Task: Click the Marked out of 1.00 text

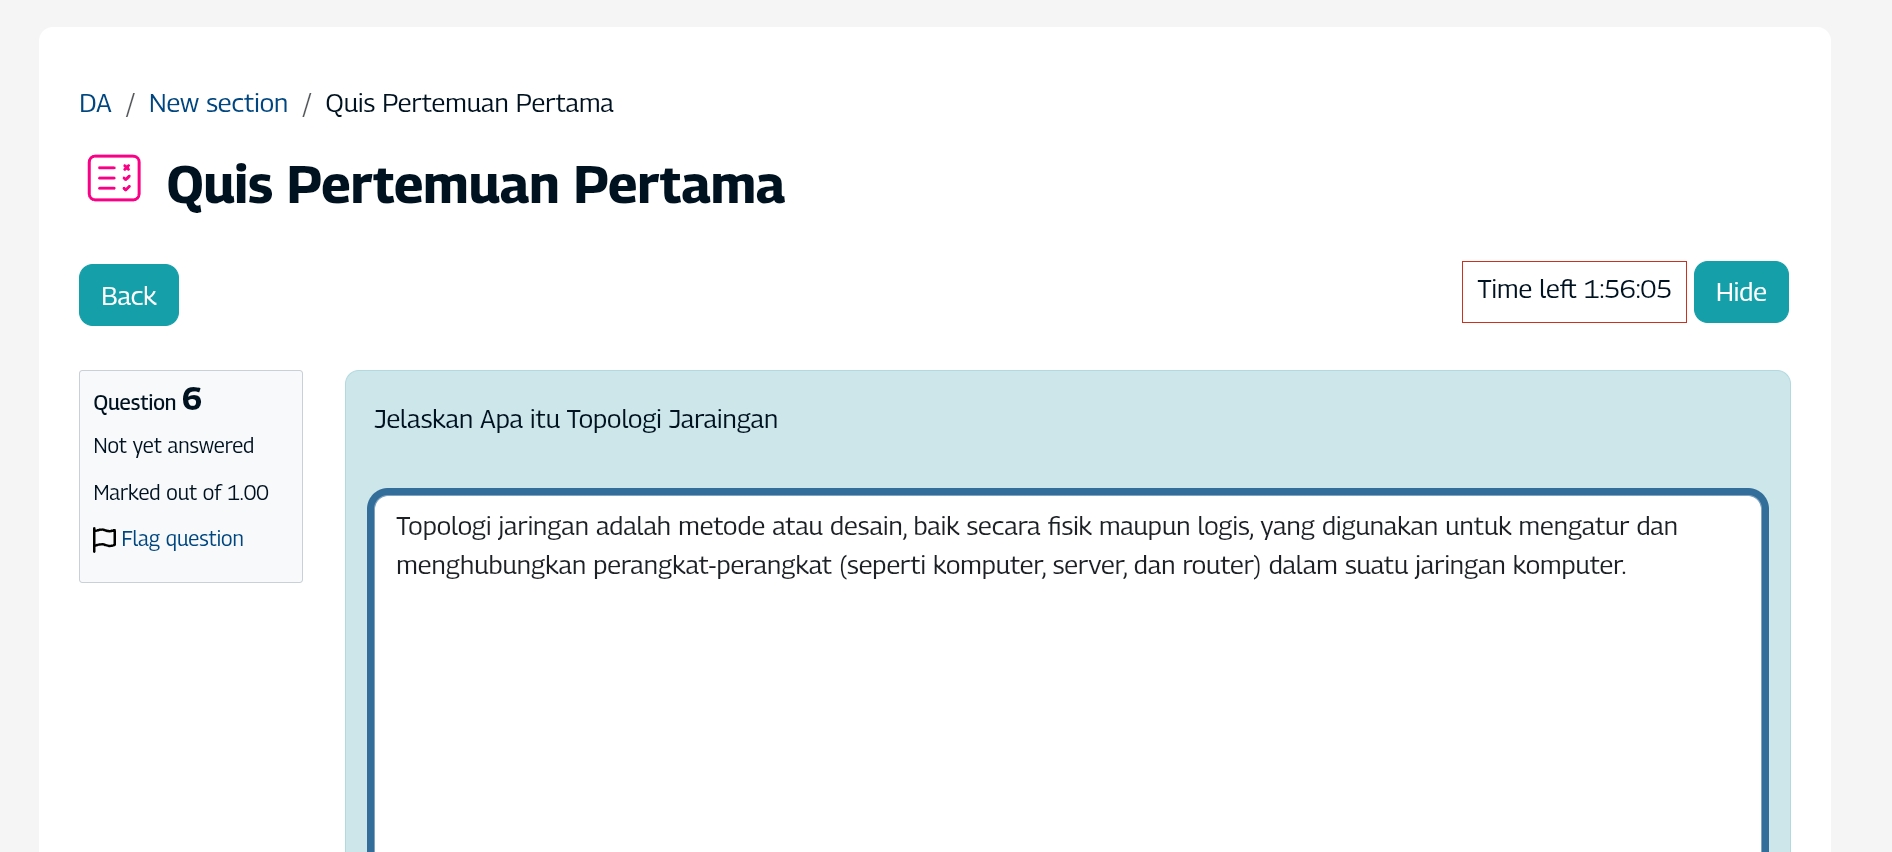Action: point(181,492)
